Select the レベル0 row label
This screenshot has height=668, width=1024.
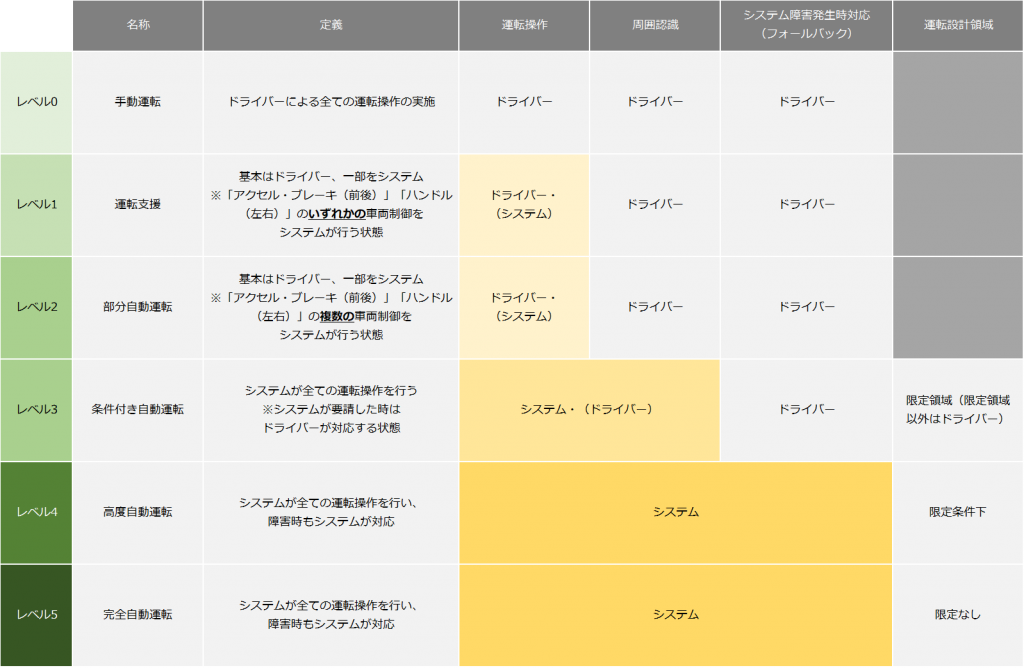(37, 102)
